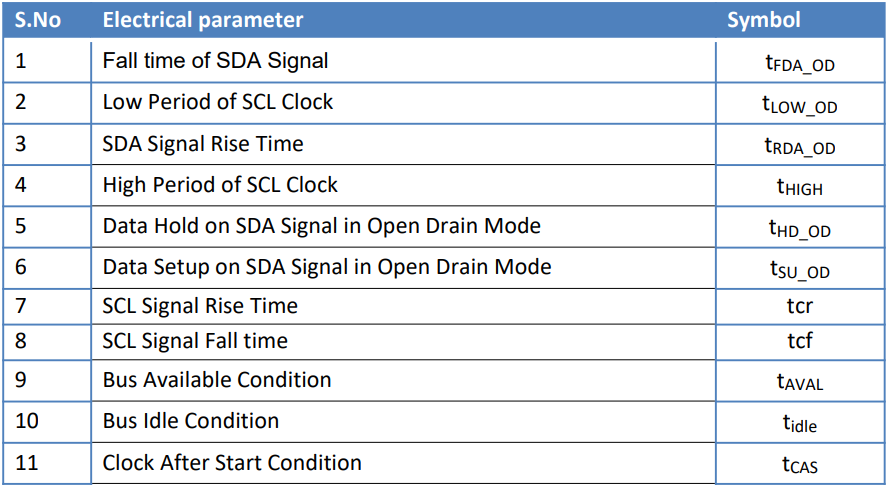Select serial number 10 cell
The image size is (888, 486).
coord(27,421)
